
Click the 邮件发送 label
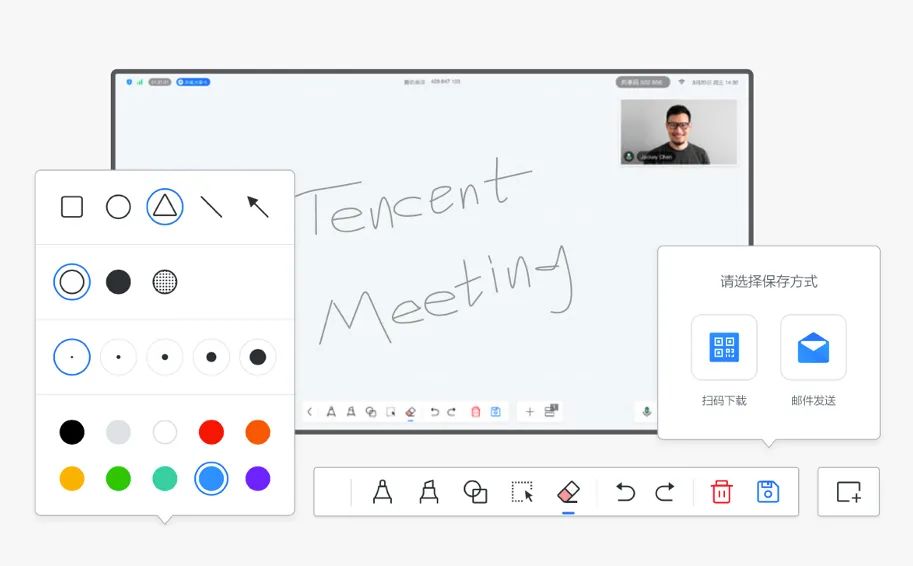pyautogui.click(x=813, y=401)
